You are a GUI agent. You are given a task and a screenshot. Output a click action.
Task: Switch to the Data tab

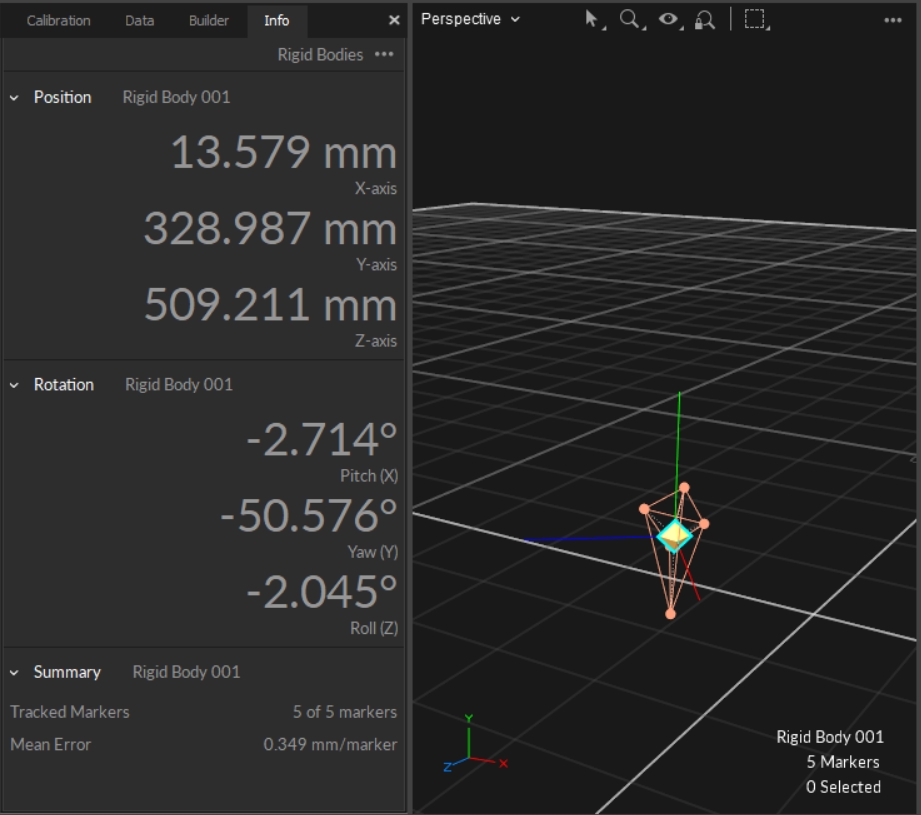(139, 20)
